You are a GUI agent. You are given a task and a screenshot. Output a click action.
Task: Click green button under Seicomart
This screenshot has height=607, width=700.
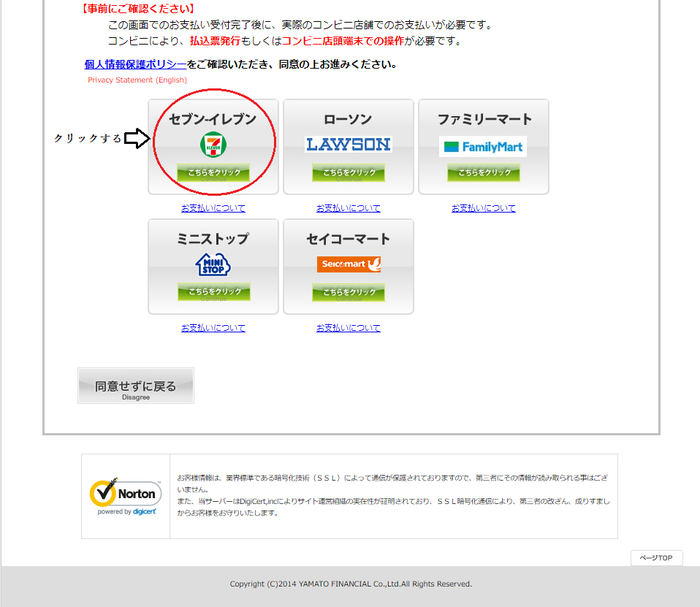tap(348, 292)
